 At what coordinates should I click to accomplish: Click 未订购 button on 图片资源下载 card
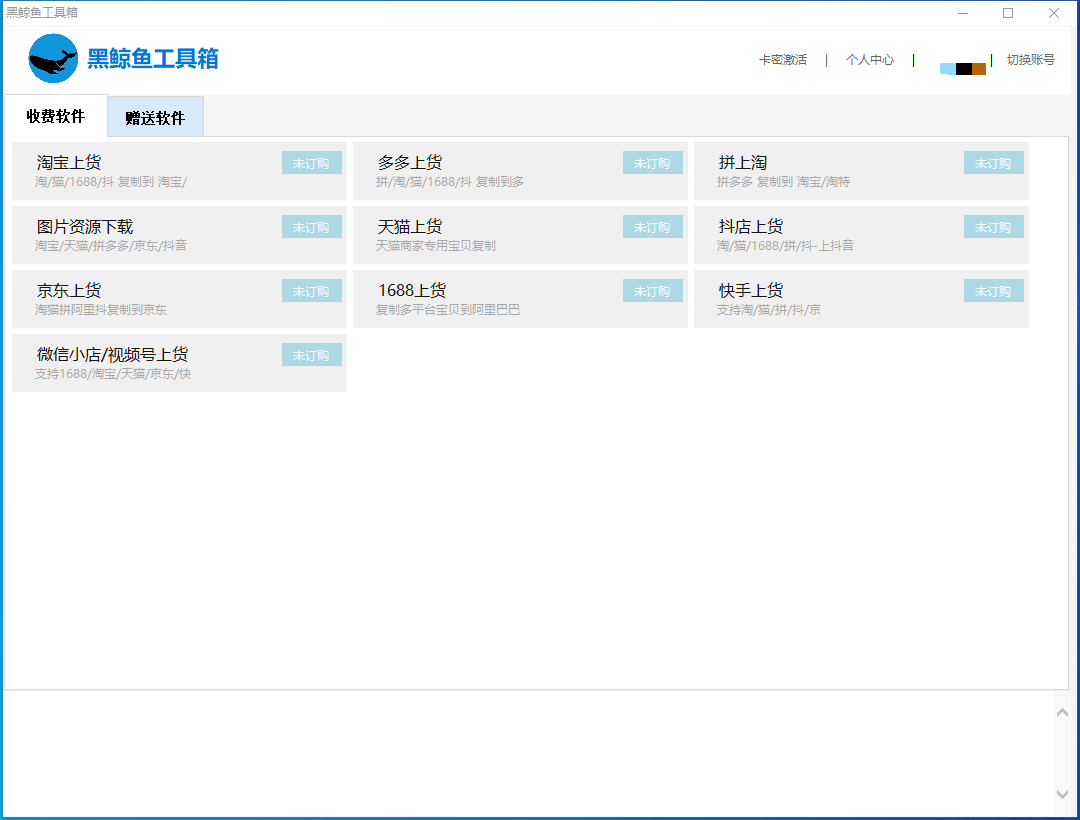click(311, 226)
